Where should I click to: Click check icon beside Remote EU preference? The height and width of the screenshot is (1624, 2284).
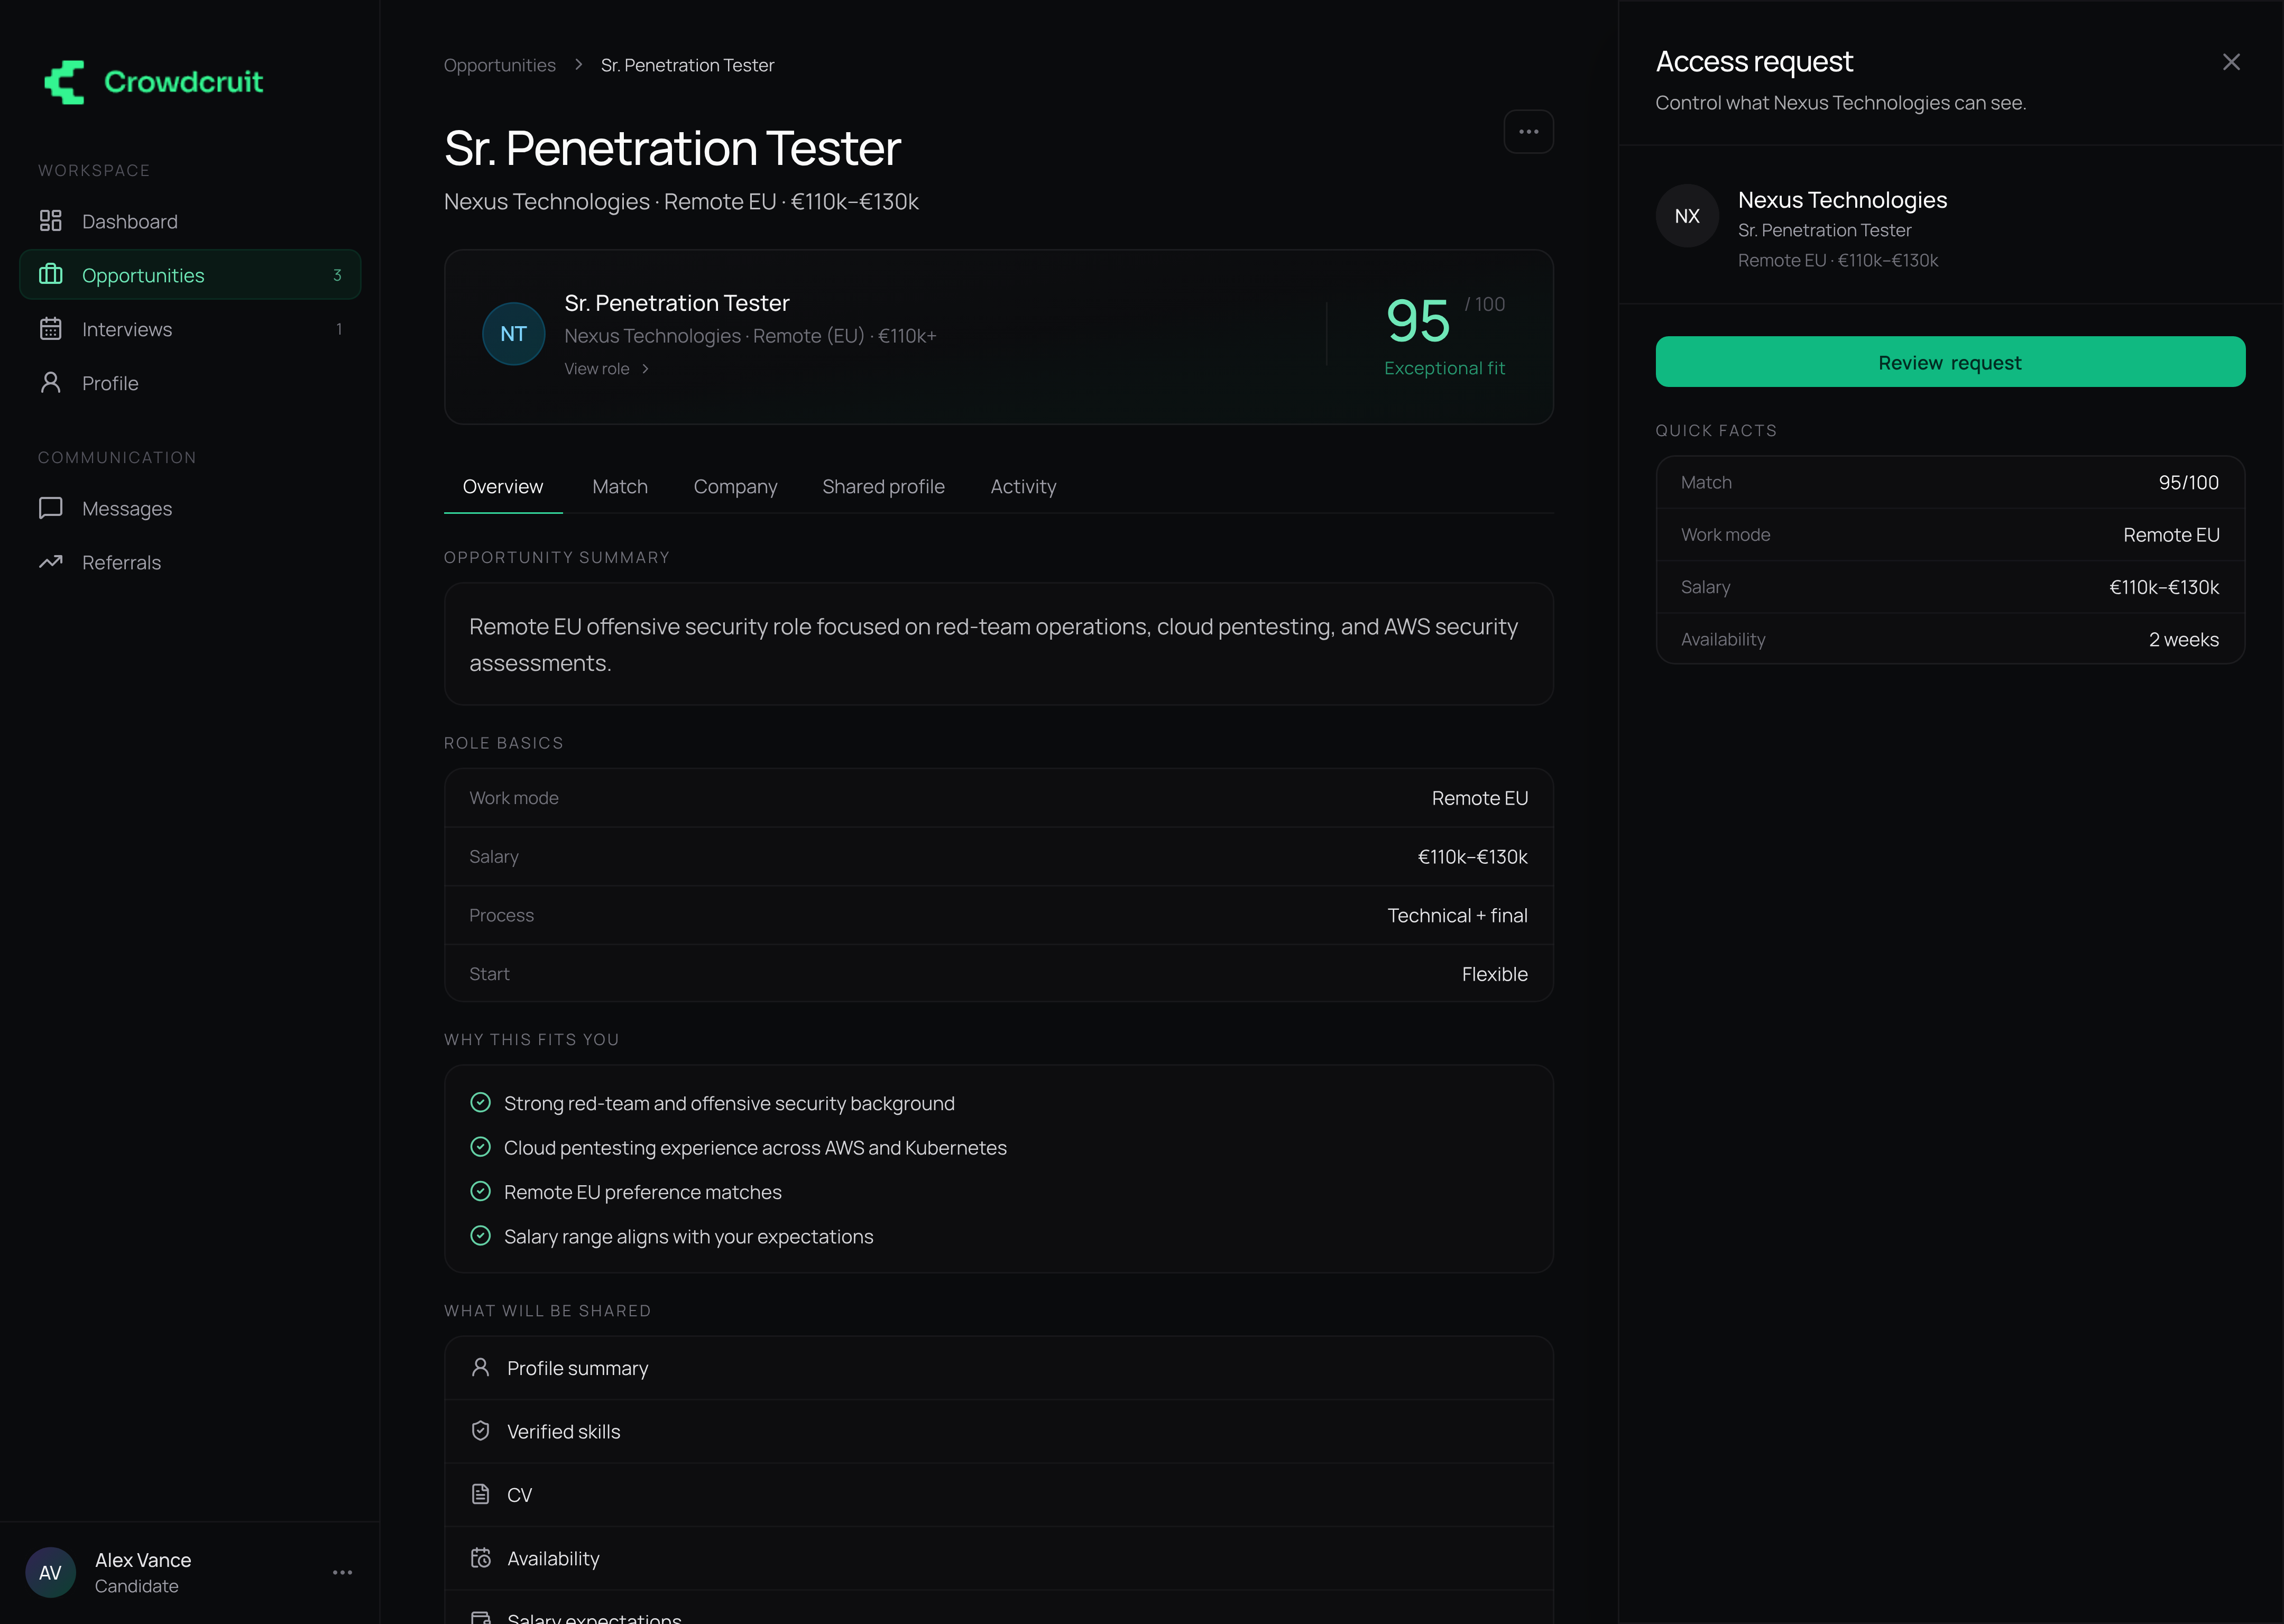(481, 1191)
